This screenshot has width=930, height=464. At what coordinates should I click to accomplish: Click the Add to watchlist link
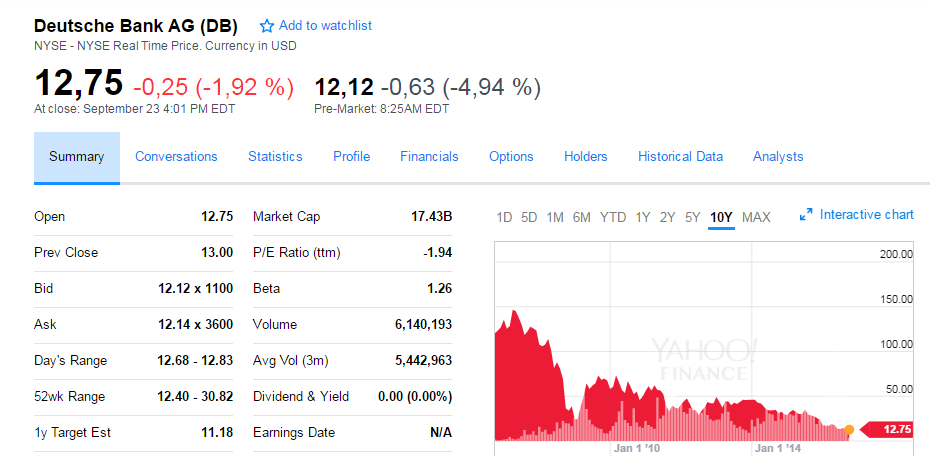pyautogui.click(x=325, y=26)
